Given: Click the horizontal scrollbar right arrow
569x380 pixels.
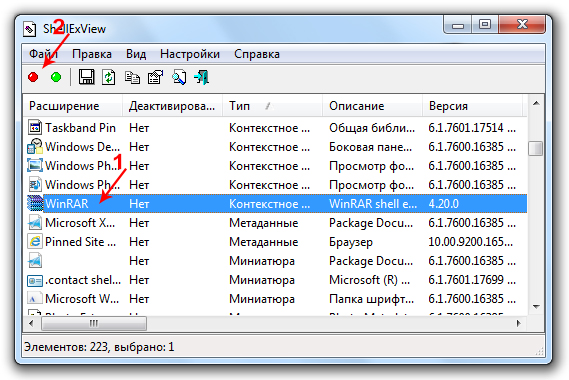Looking at the screenshot, I should click(519, 323).
